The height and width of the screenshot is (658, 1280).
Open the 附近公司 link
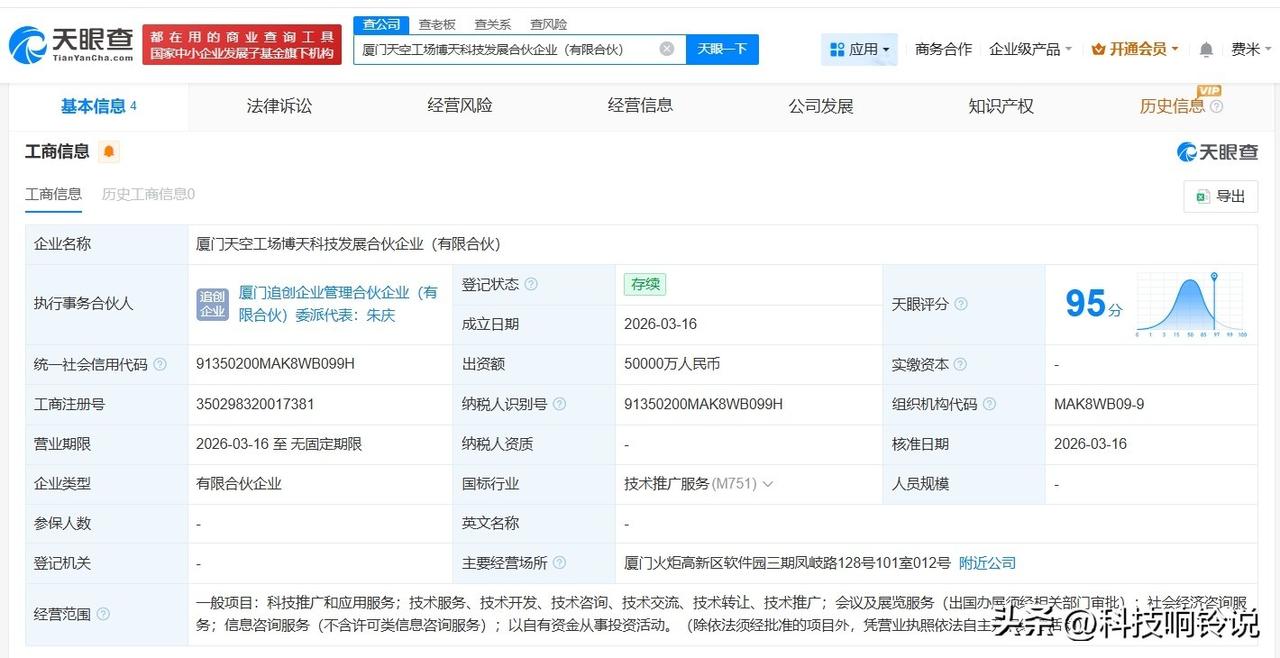click(x=987, y=563)
